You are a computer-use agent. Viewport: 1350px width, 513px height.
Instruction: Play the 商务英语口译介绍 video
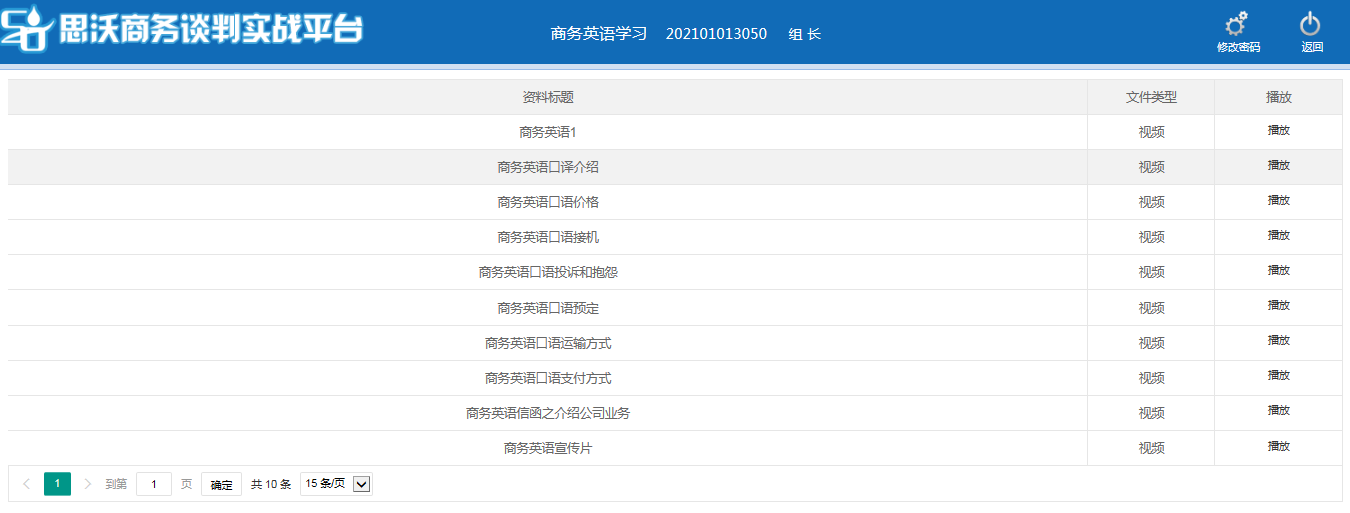pyautogui.click(x=1278, y=166)
